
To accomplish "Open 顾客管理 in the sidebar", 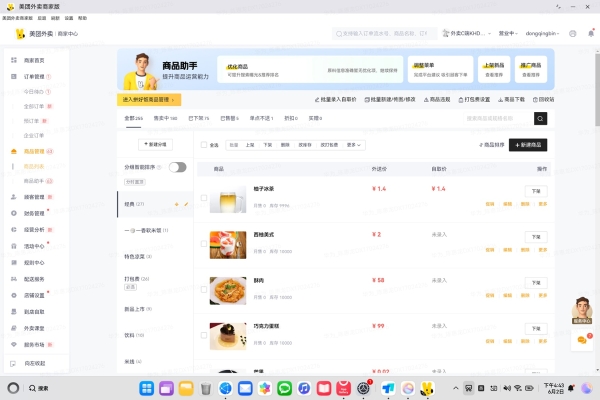I will tap(34, 197).
